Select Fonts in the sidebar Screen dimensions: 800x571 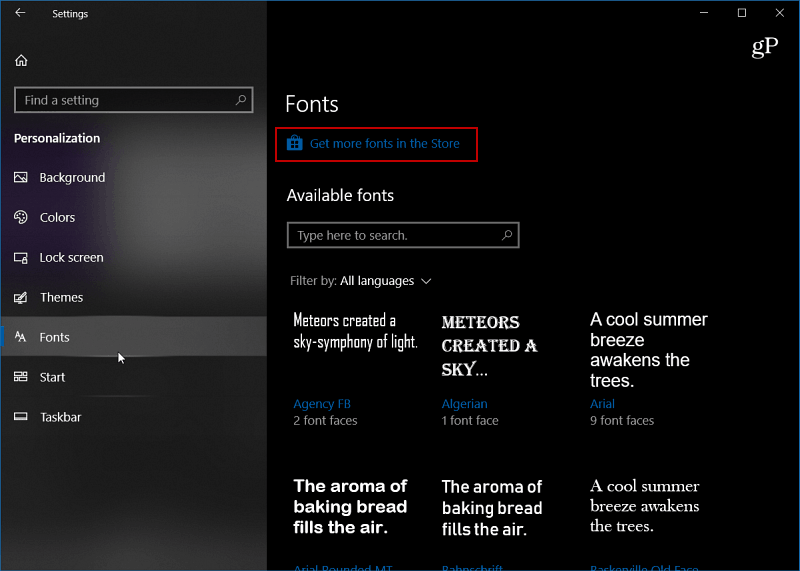click(x=134, y=337)
